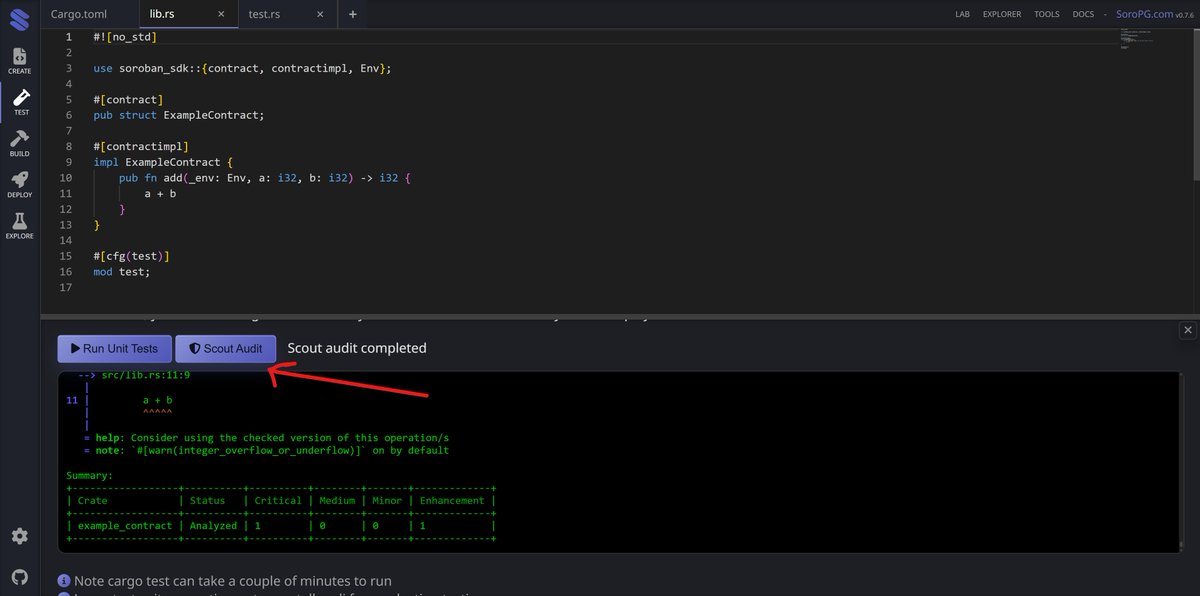Image resolution: width=1200 pixels, height=596 pixels.
Task: Close the bottom test panel
Action: (1187, 330)
